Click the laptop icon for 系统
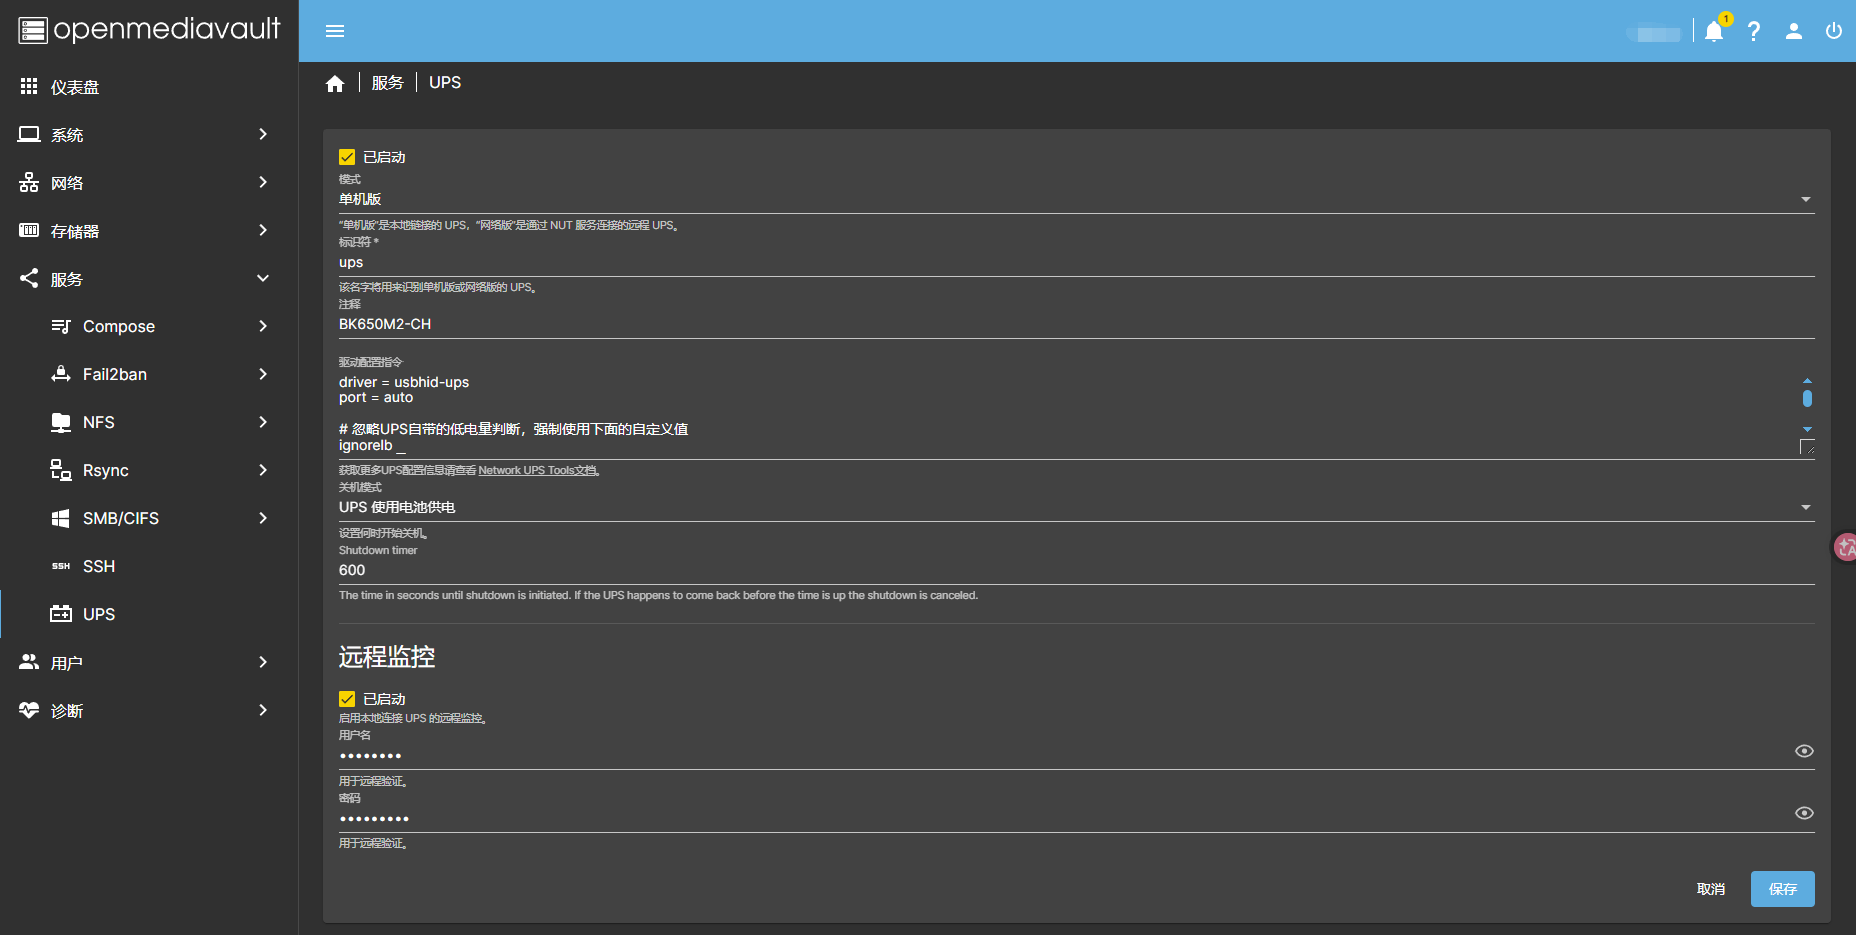Screen dimensions: 1856x935 click(29, 134)
